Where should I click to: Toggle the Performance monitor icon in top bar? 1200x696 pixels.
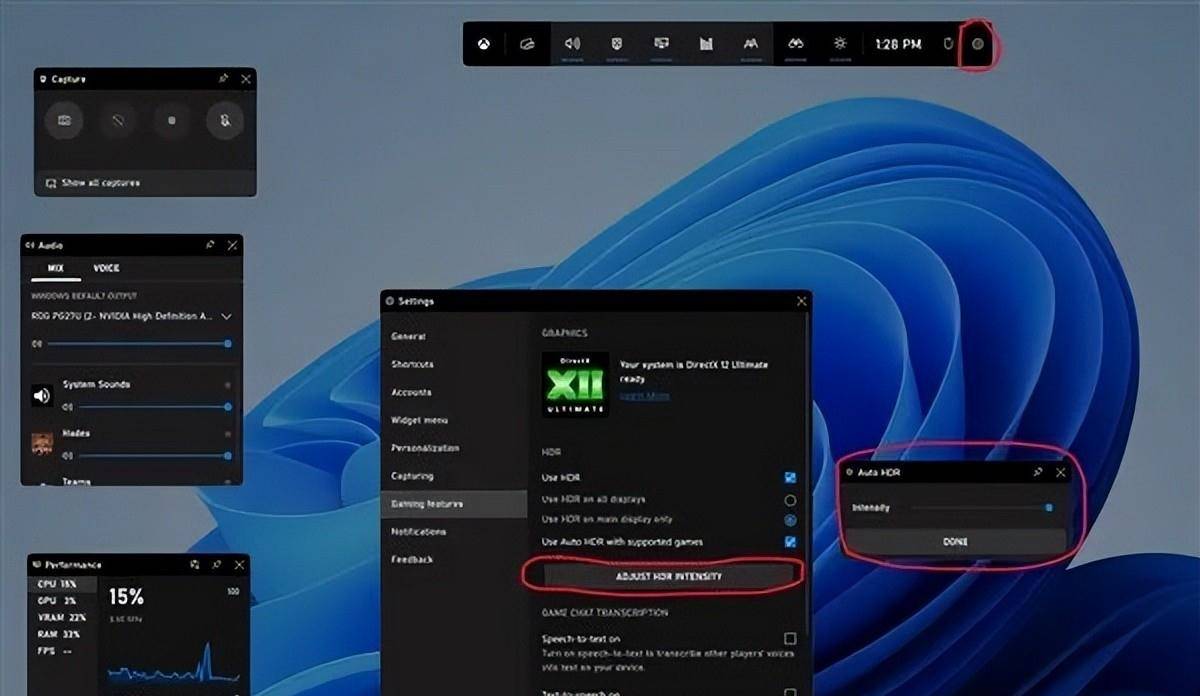coord(661,44)
